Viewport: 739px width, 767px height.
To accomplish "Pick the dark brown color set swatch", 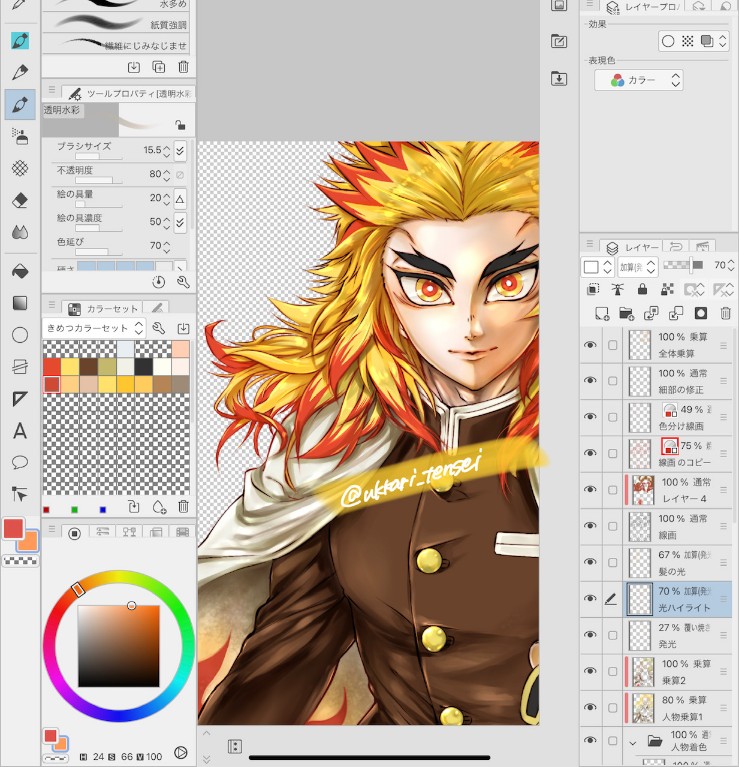I will pos(89,367).
